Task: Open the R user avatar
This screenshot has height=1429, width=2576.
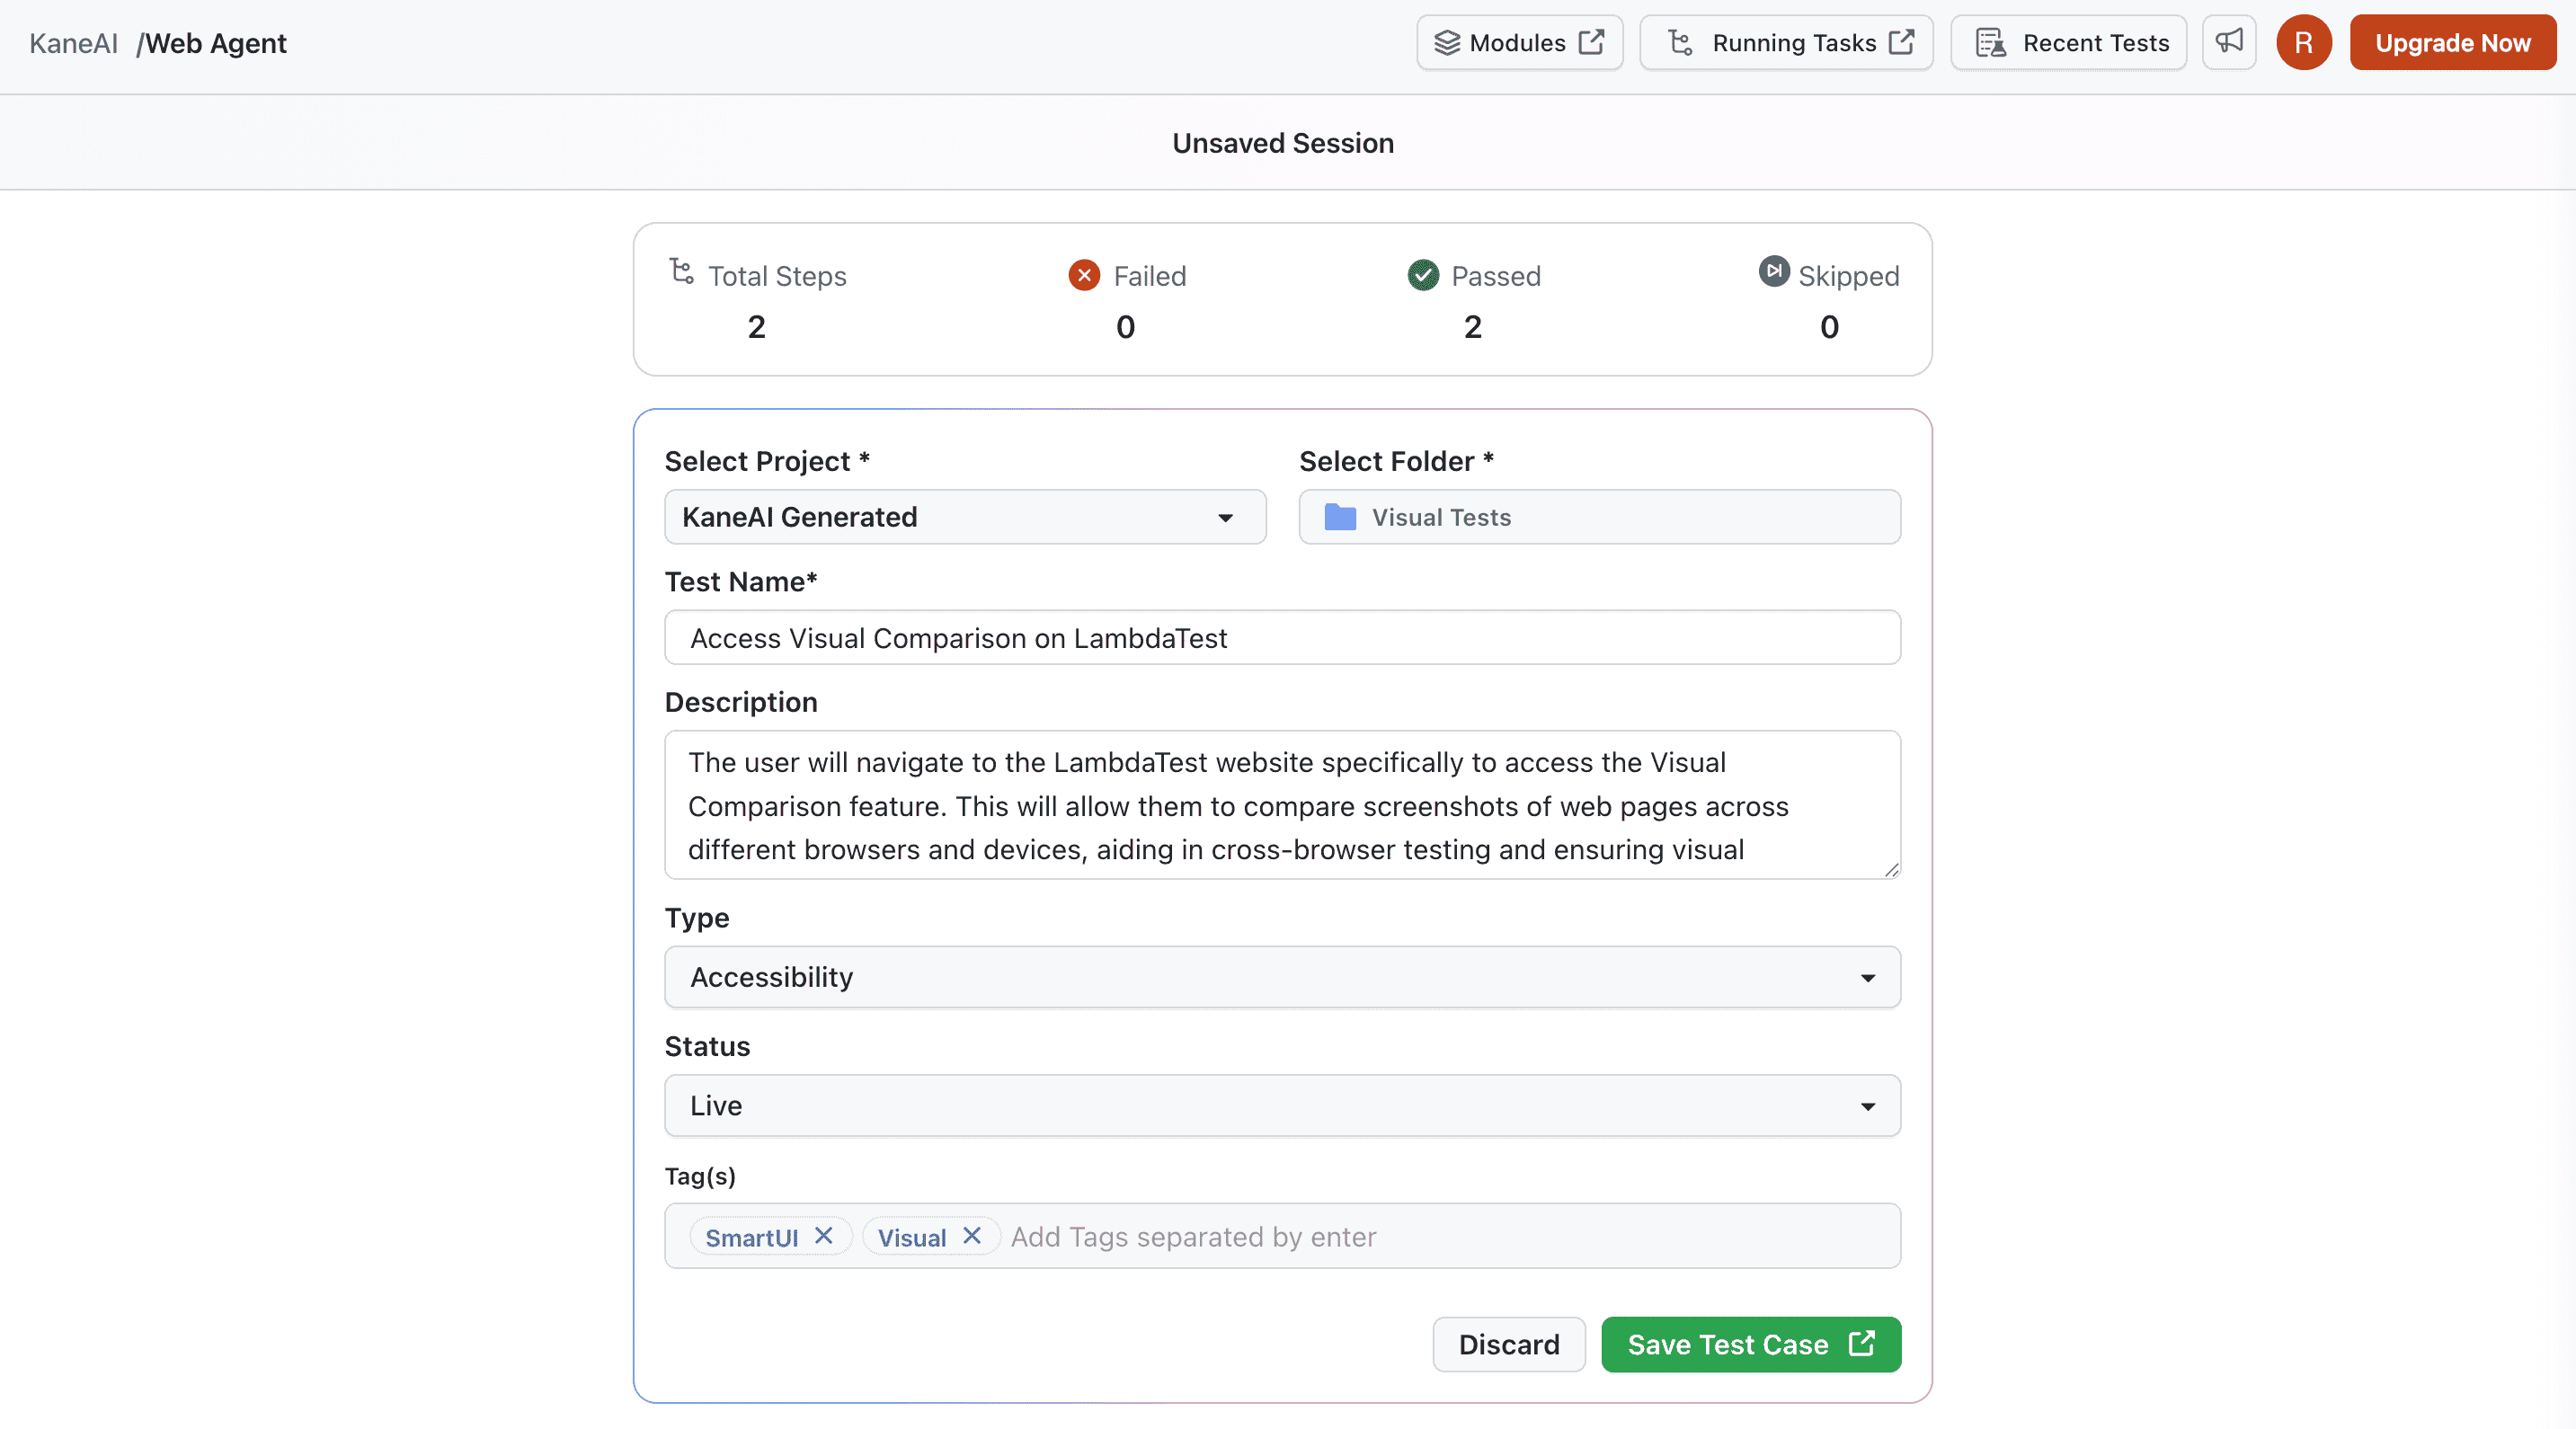Action: (x=2303, y=42)
